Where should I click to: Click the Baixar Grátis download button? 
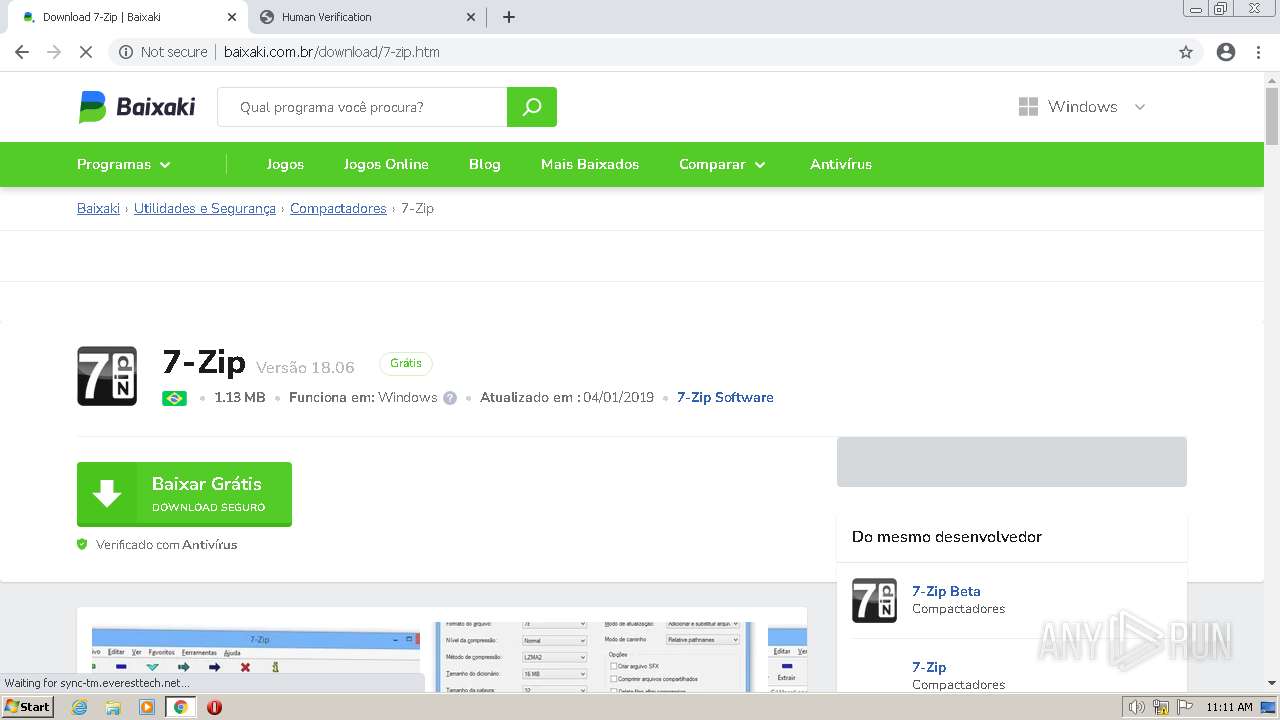pyautogui.click(x=184, y=494)
